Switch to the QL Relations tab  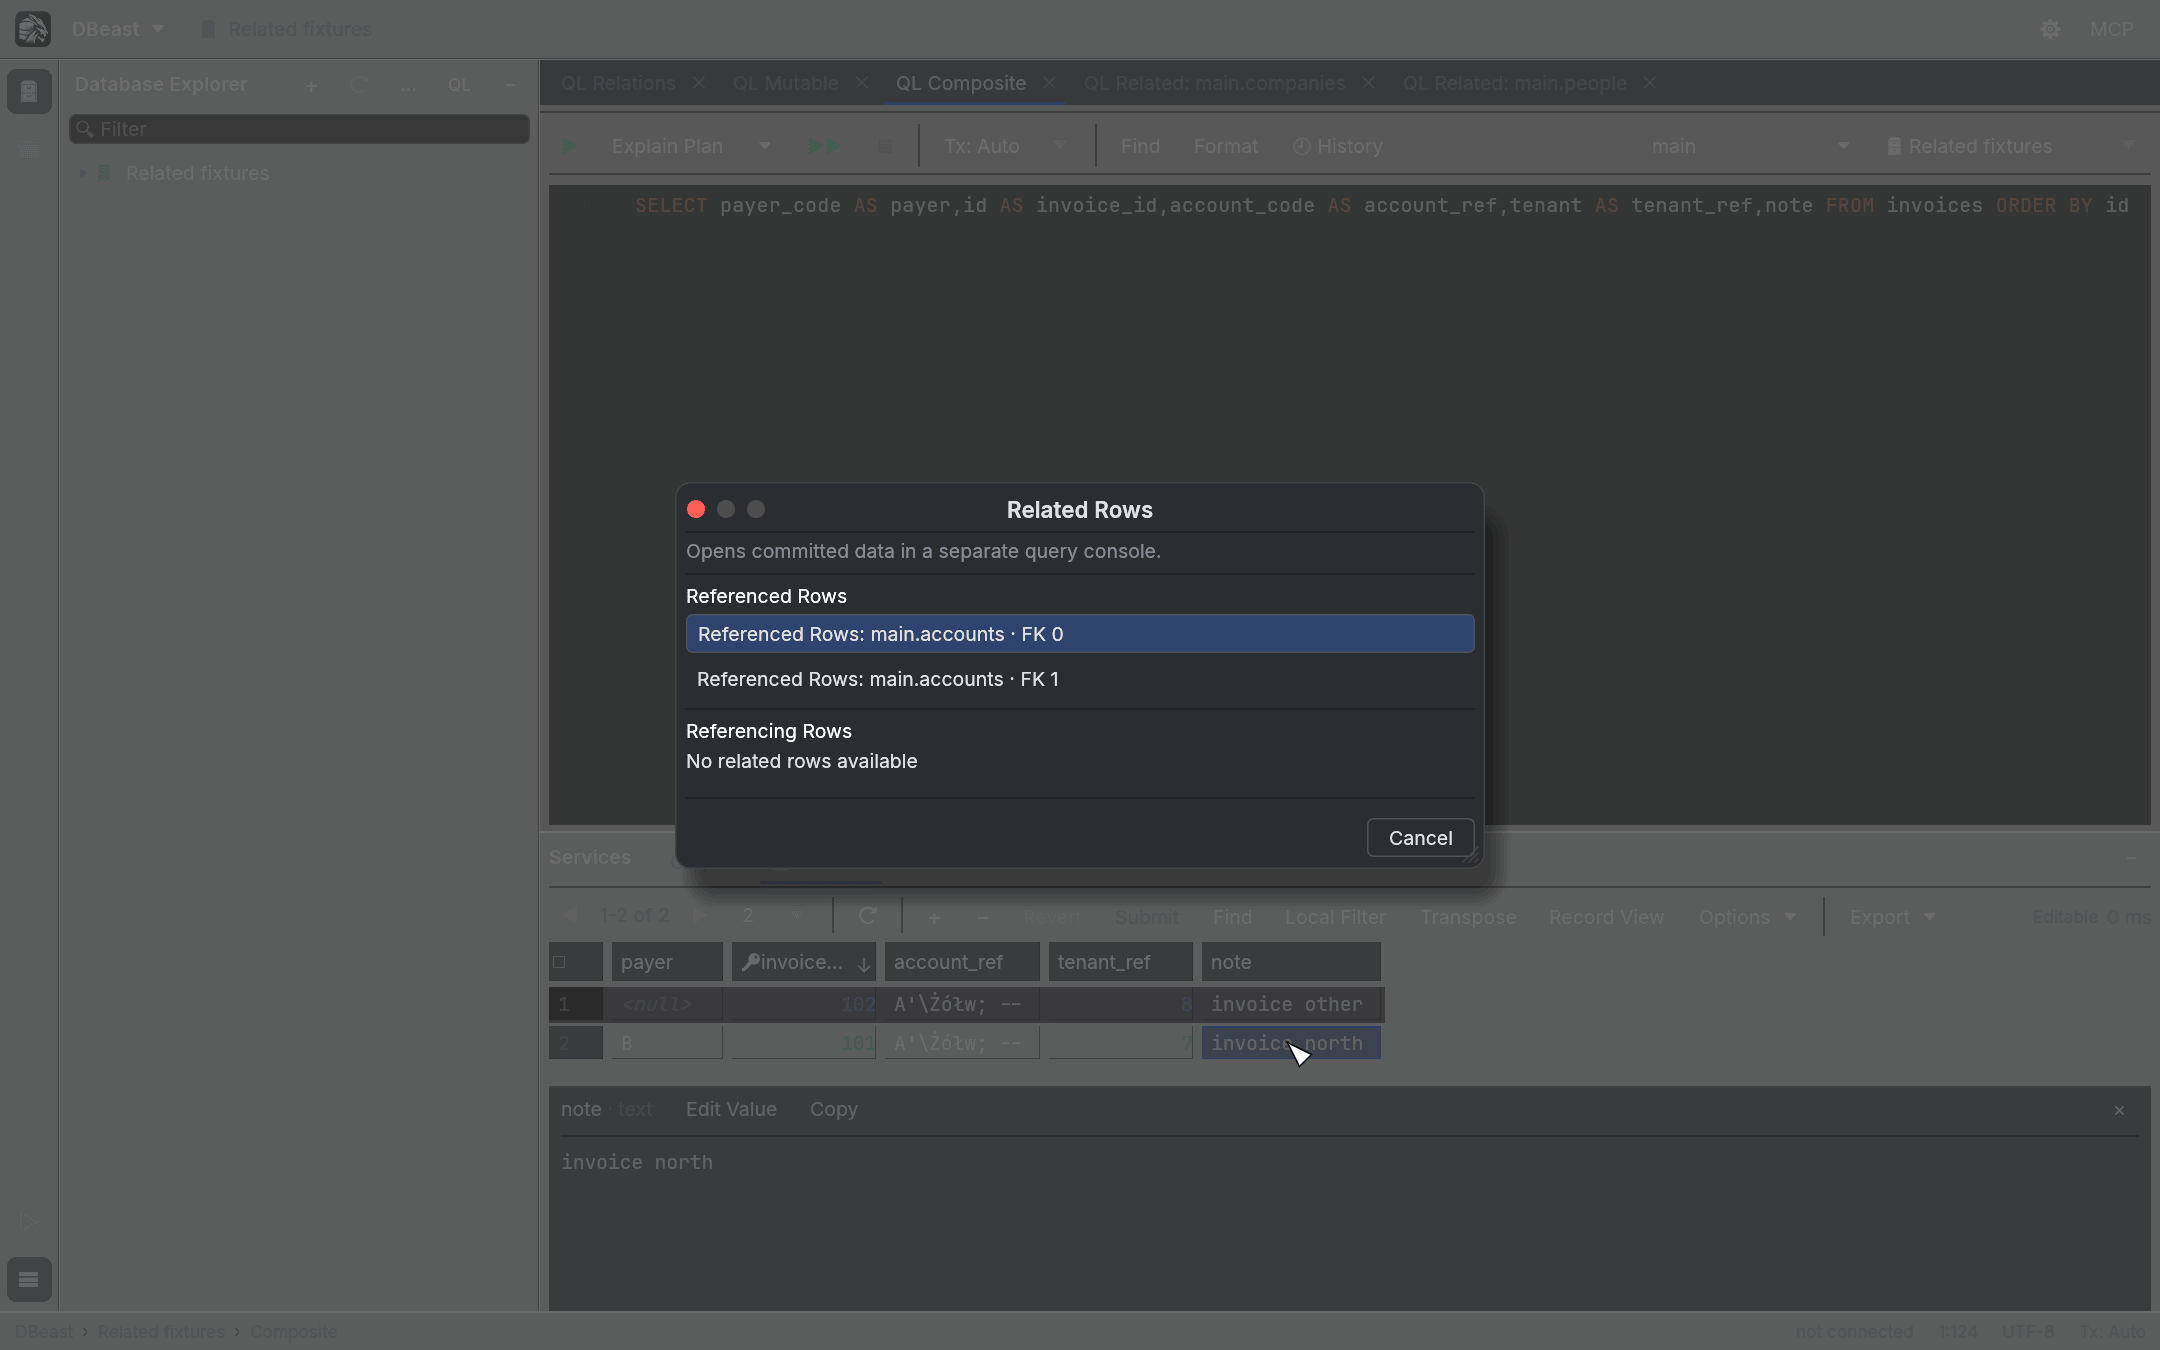[618, 83]
